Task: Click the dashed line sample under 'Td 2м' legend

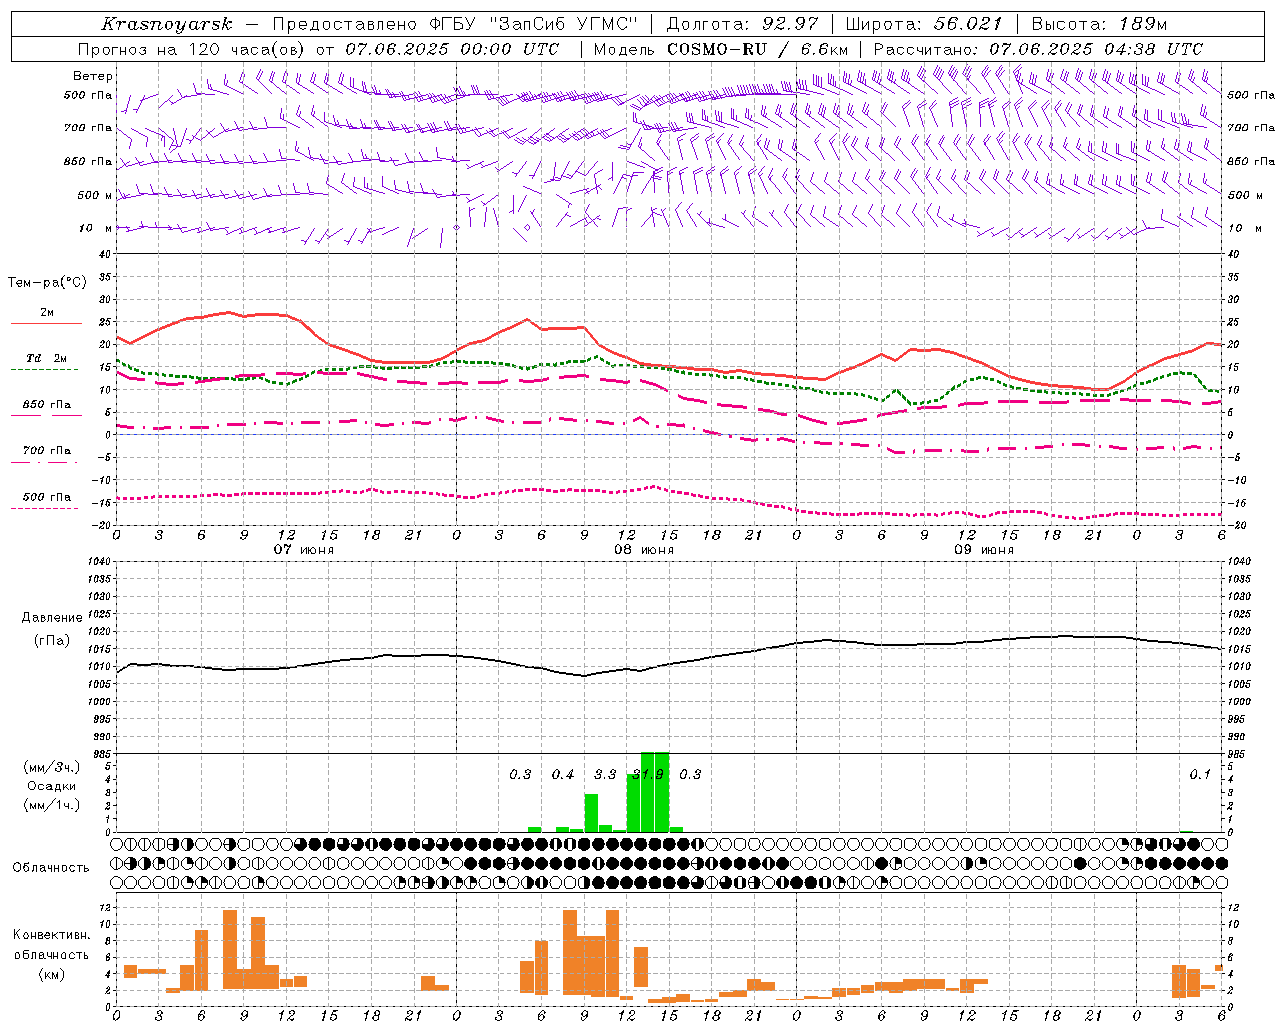Action: [x=45, y=370]
